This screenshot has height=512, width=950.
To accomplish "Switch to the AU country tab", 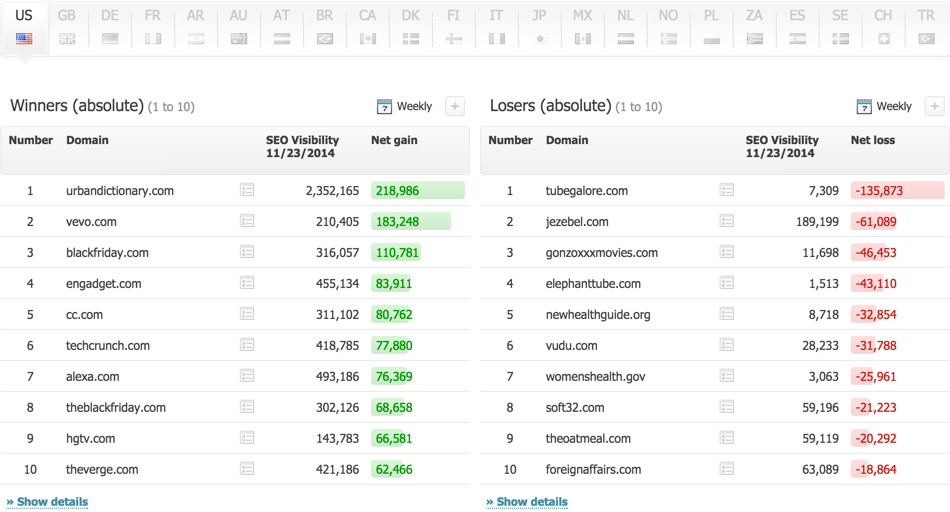I will click(x=239, y=27).
